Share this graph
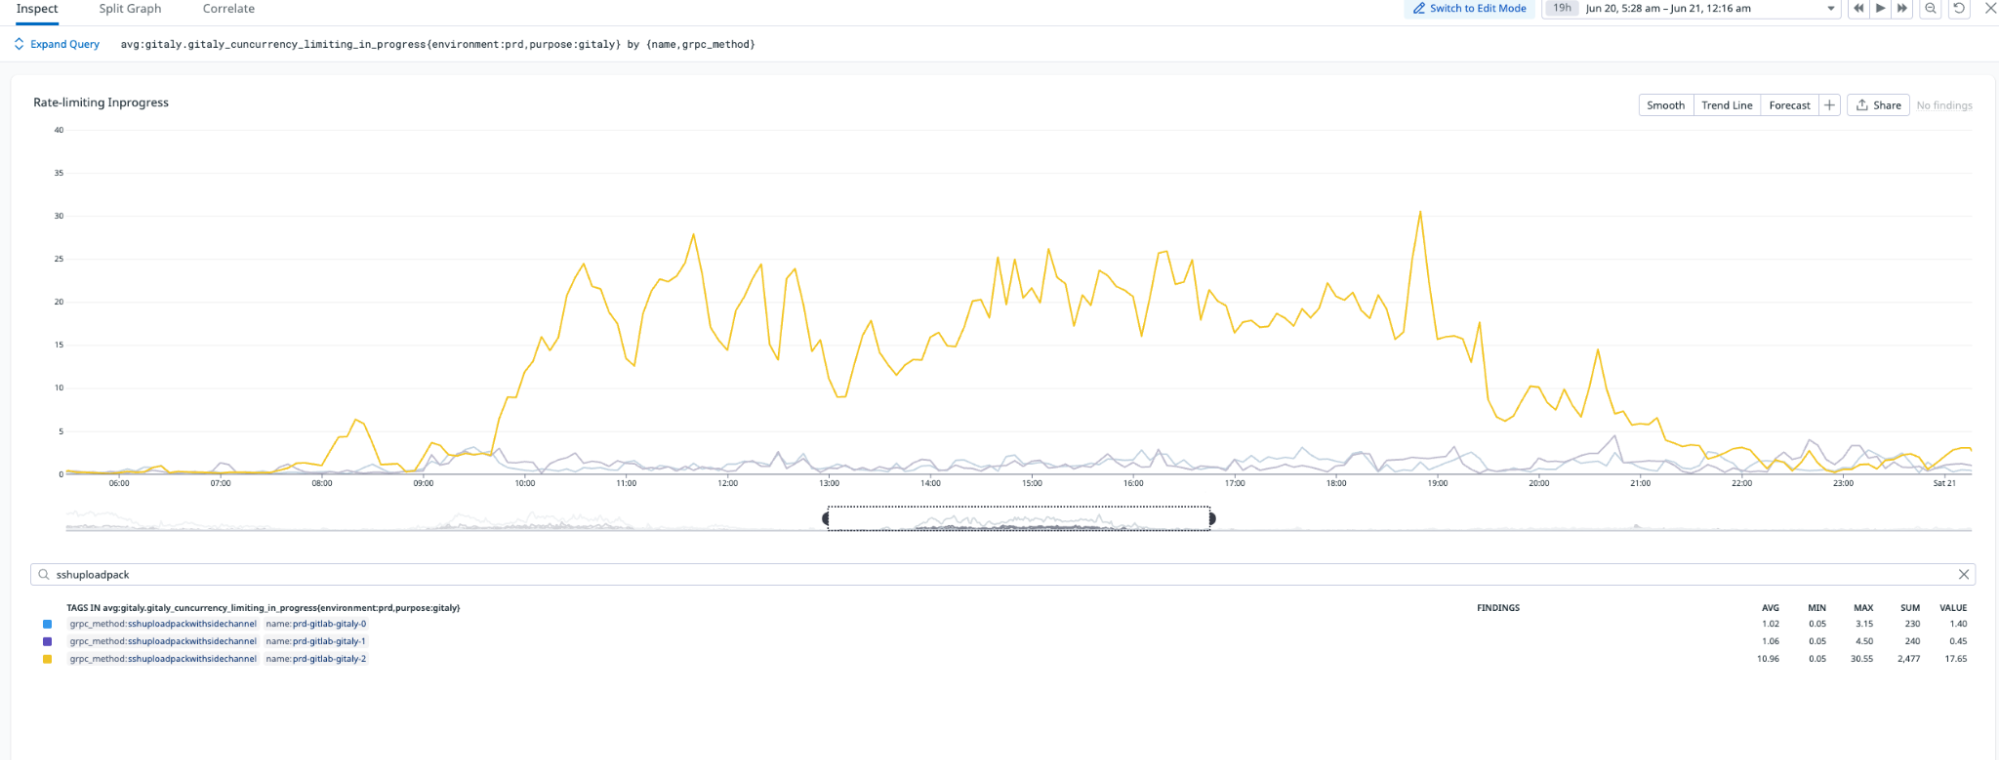The image size is (1999, 761). tap(1878, 105)
